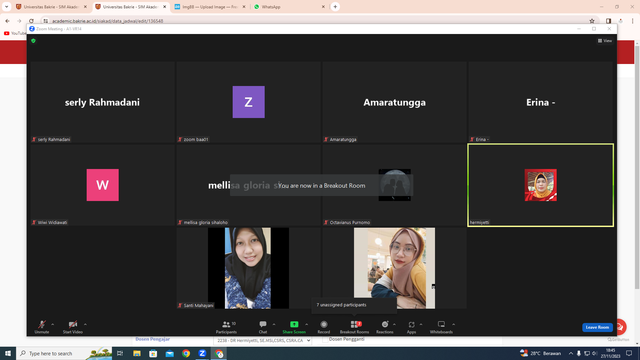Viewport: 640px width, 360px height.
Task: Select Wiwi Widiawati pink W avatar
Action: pyautogui.click(x=102, y=185)
